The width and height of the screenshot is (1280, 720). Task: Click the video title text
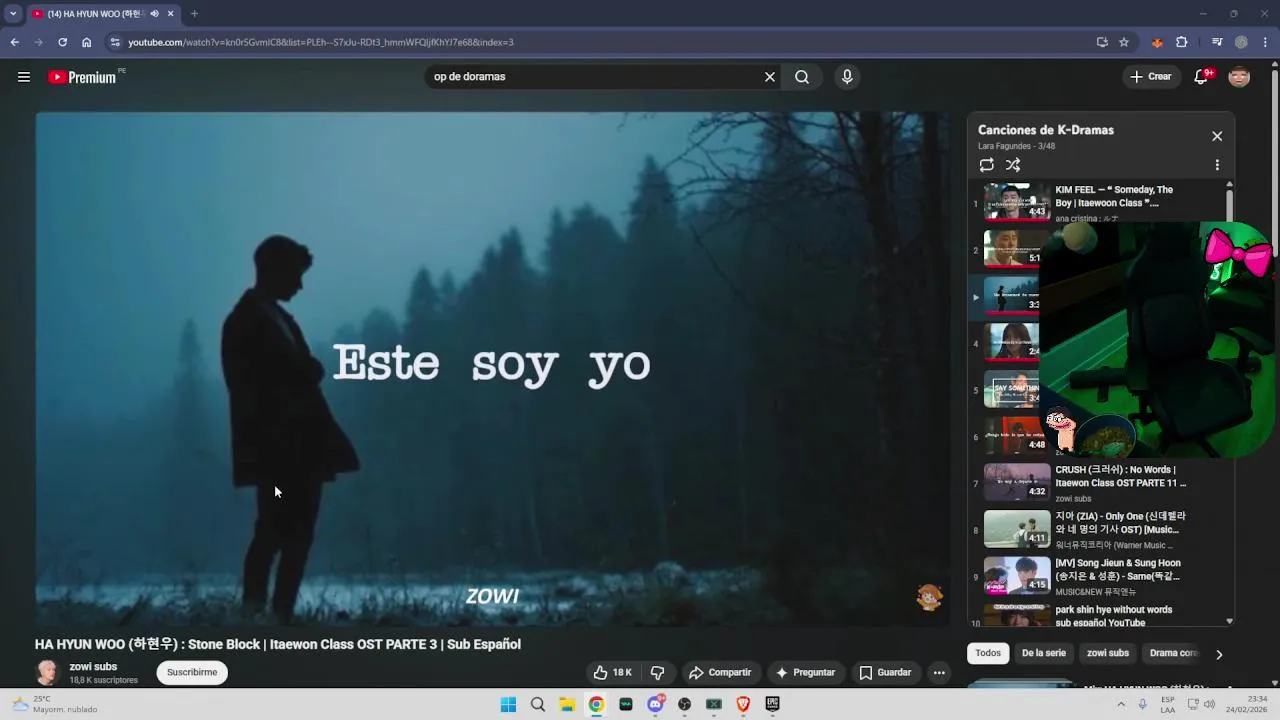pos(278,645)
